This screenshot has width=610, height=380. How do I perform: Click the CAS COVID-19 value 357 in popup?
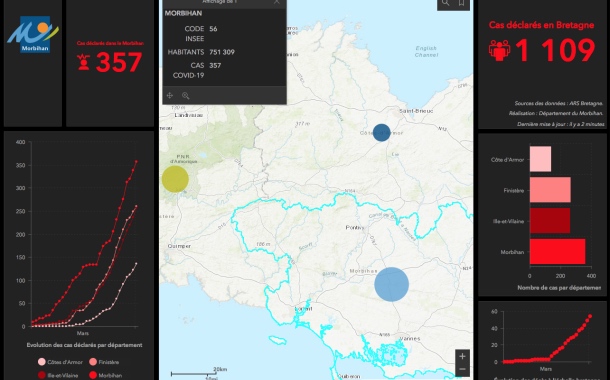coord(215,65)
